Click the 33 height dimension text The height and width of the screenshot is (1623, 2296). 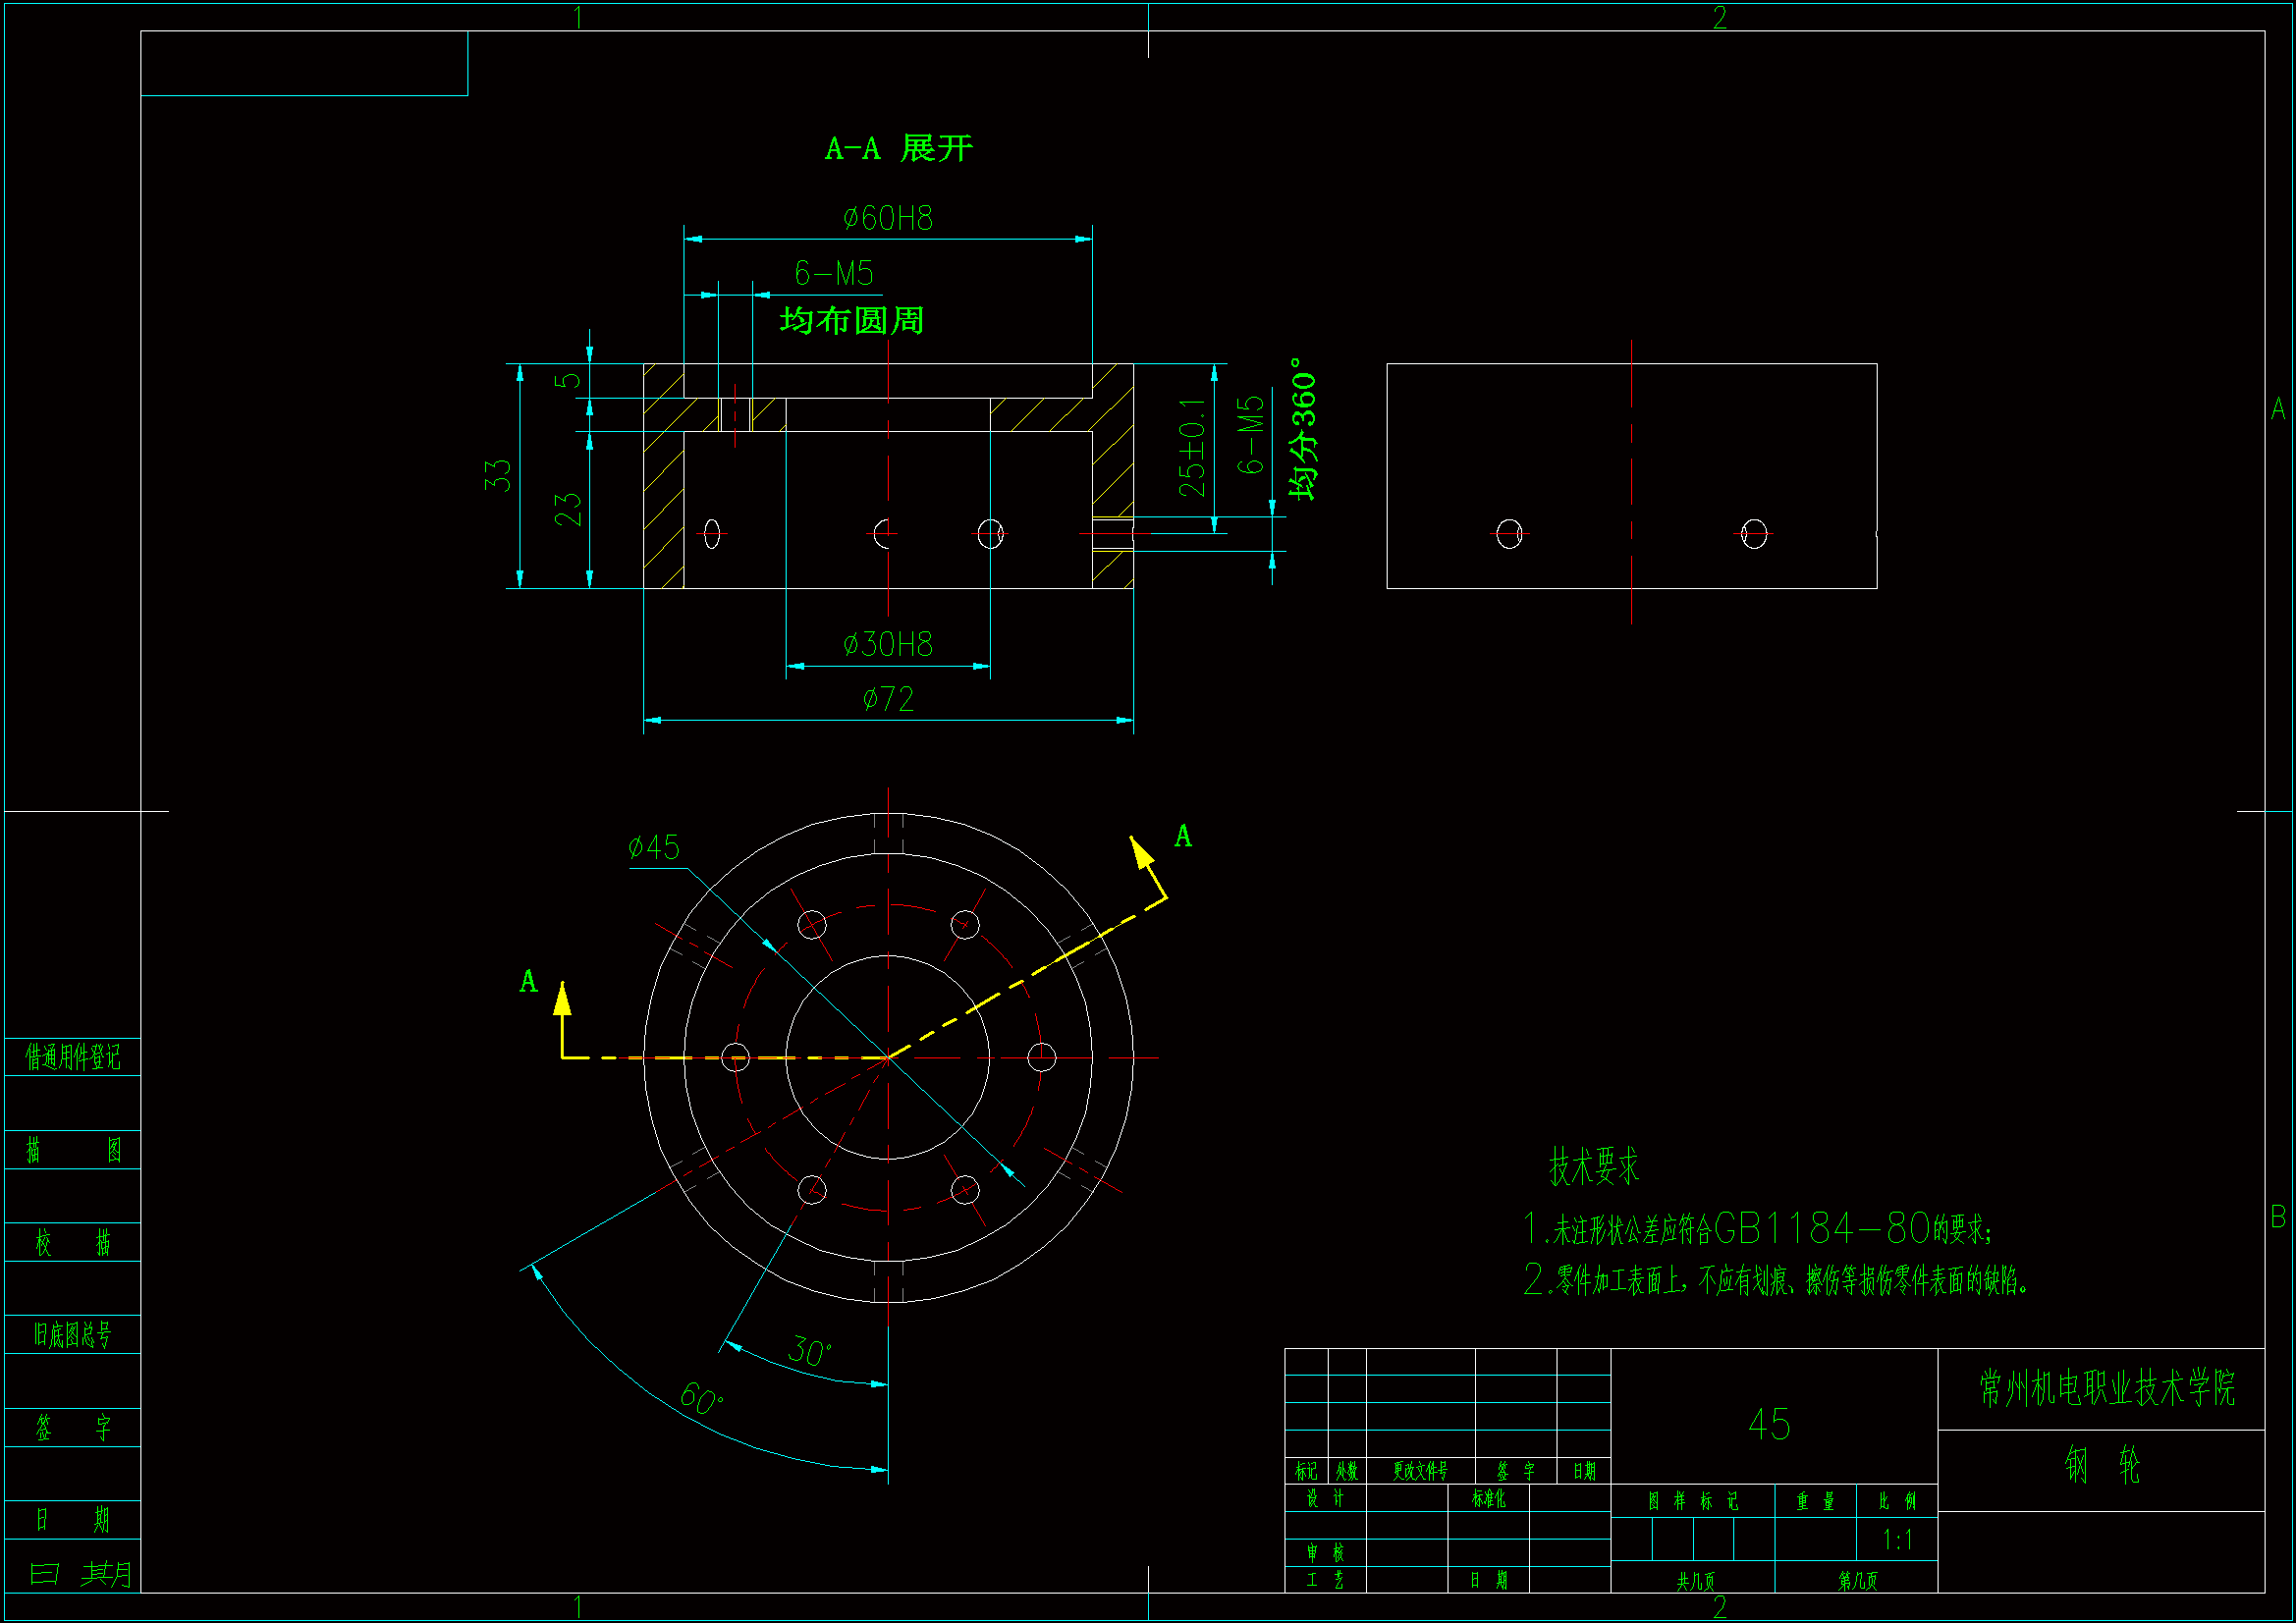(497, 475)
